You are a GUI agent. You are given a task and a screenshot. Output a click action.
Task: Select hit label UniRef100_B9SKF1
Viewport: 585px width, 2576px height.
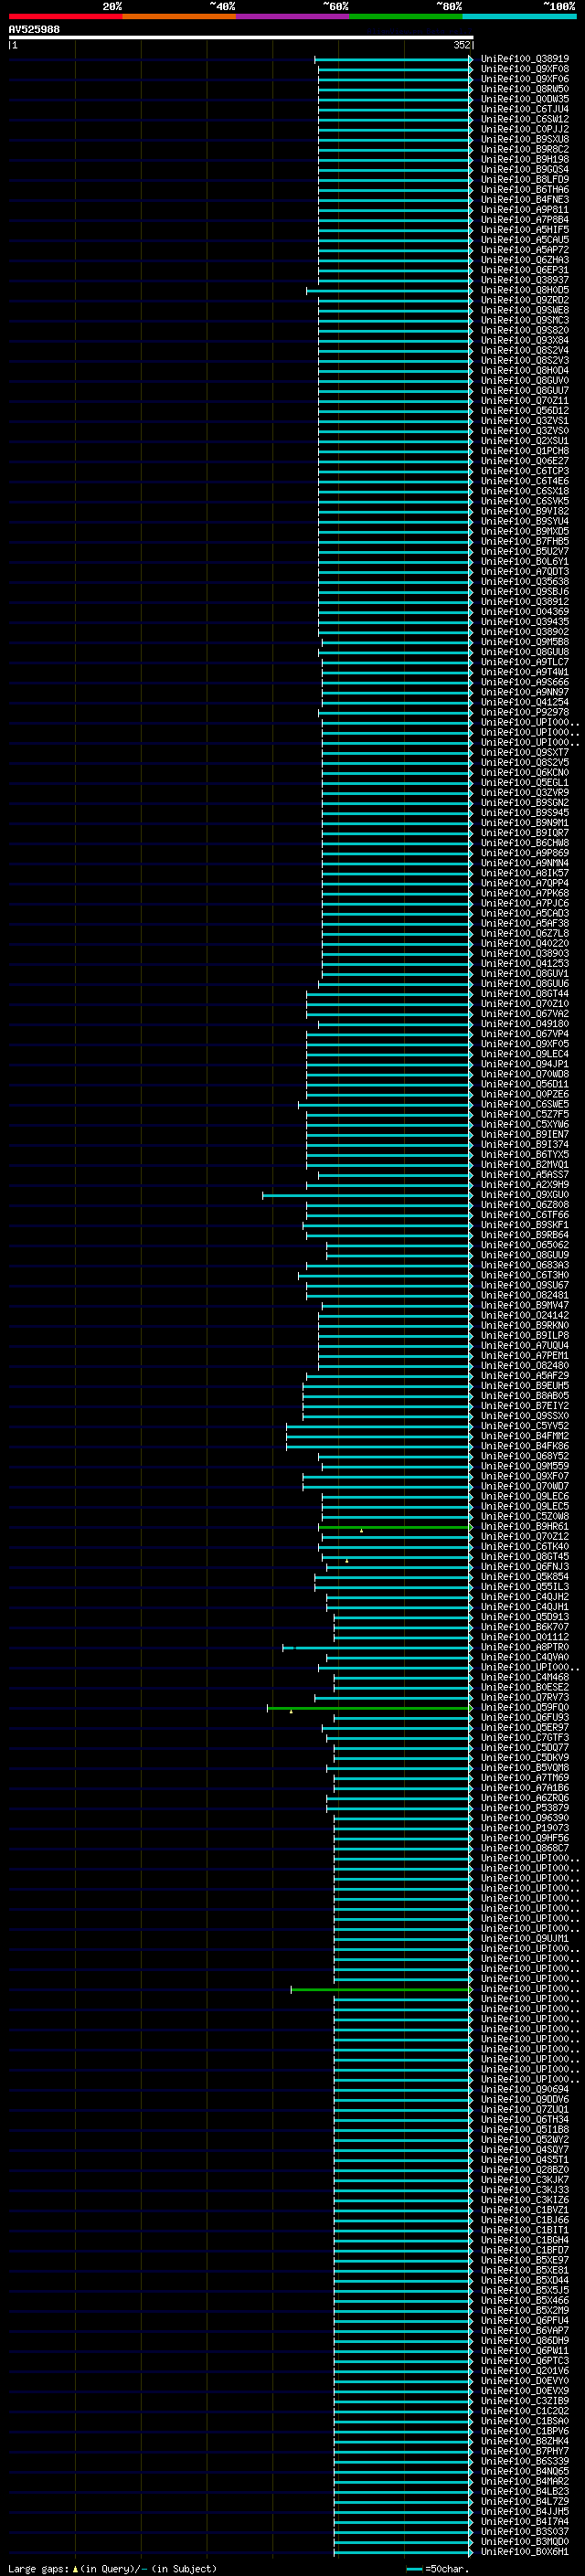(x=525, y=1225)
